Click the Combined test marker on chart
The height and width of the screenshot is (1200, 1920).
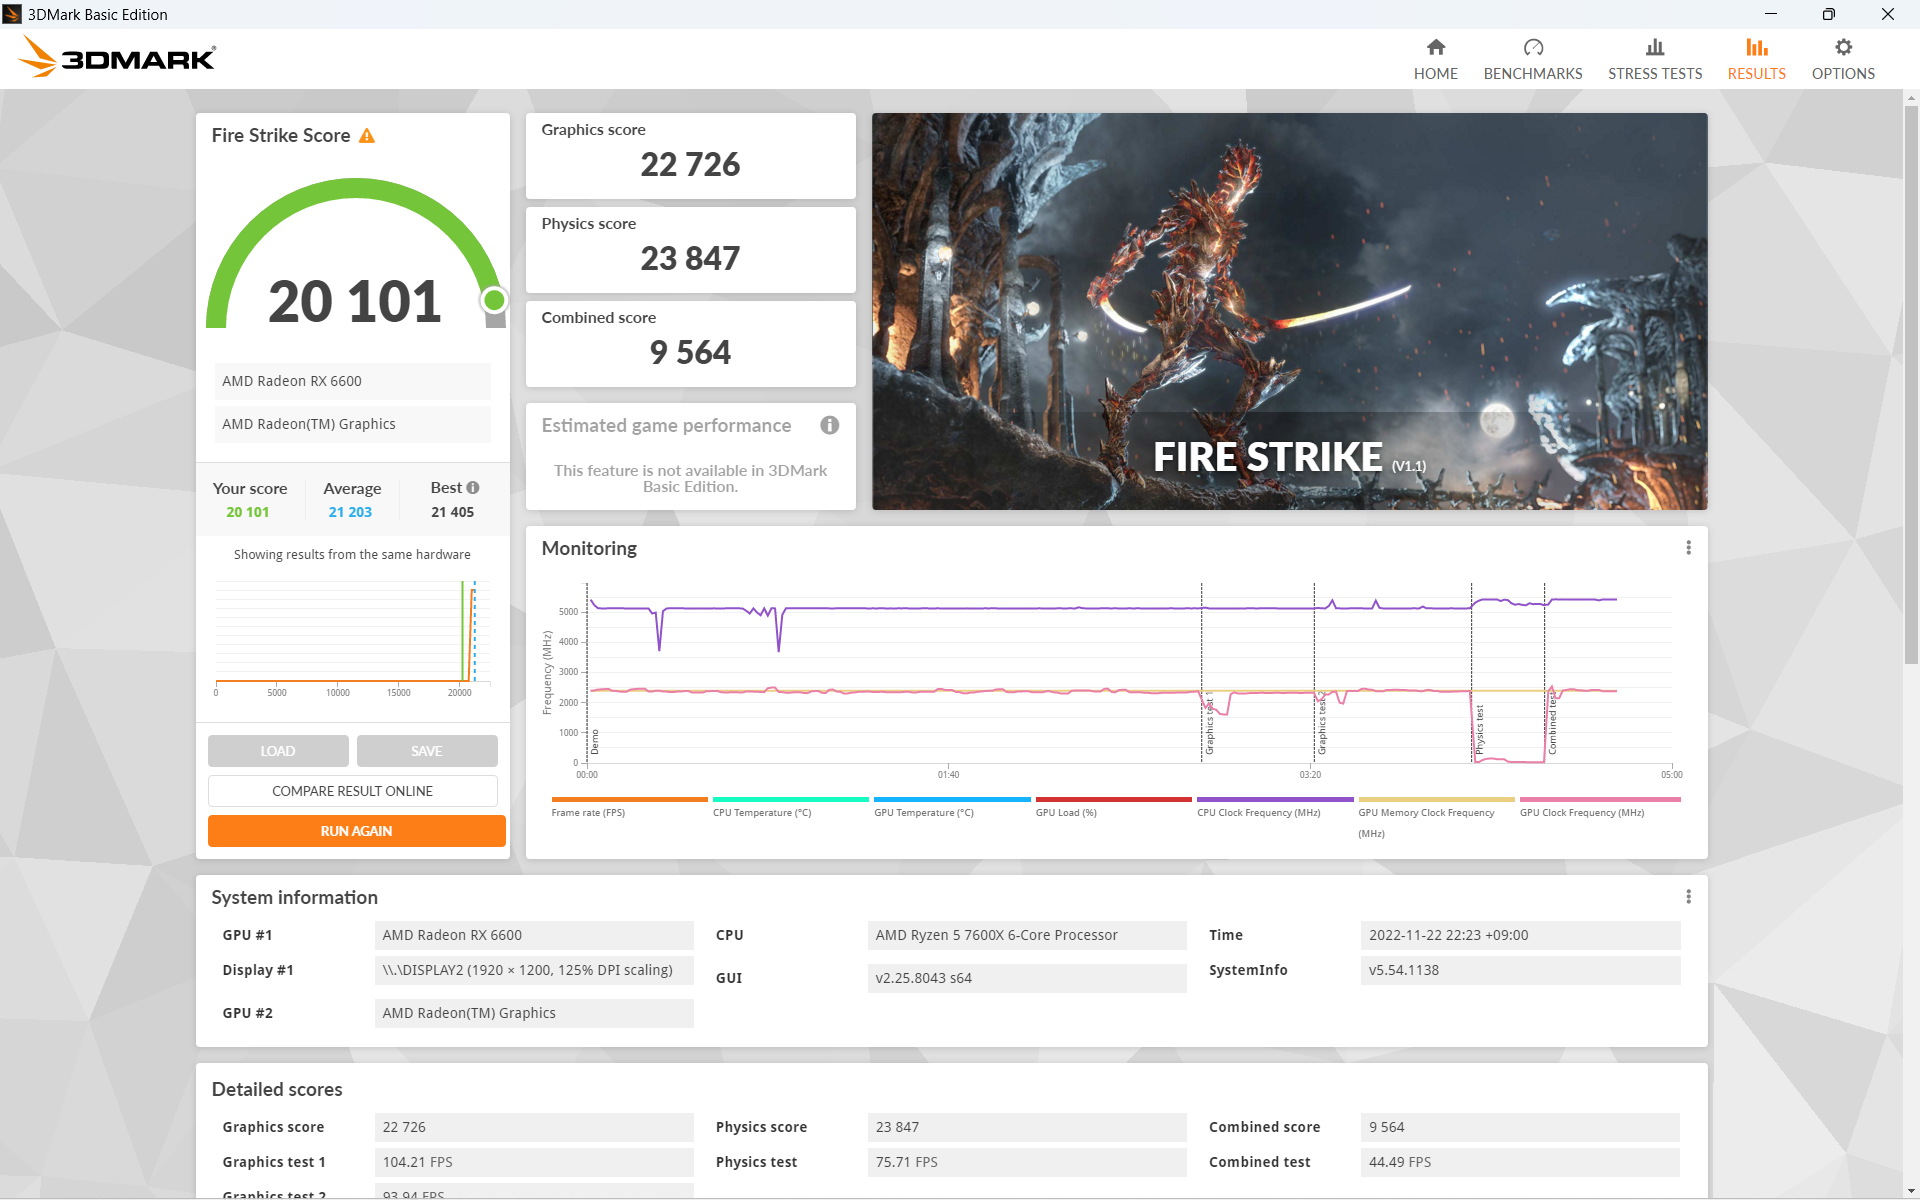click(1552, 722)
